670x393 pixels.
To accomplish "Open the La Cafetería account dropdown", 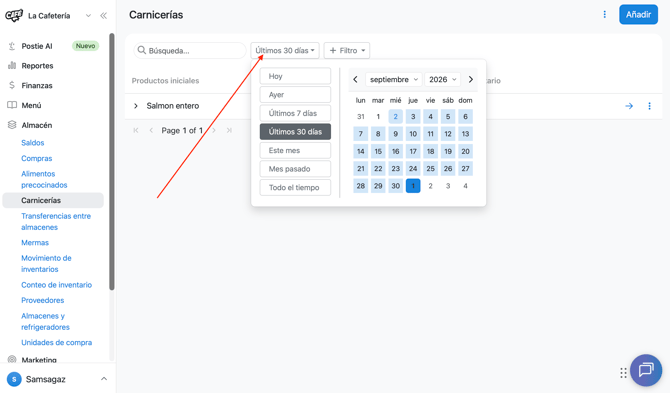I will coord(88,16).
